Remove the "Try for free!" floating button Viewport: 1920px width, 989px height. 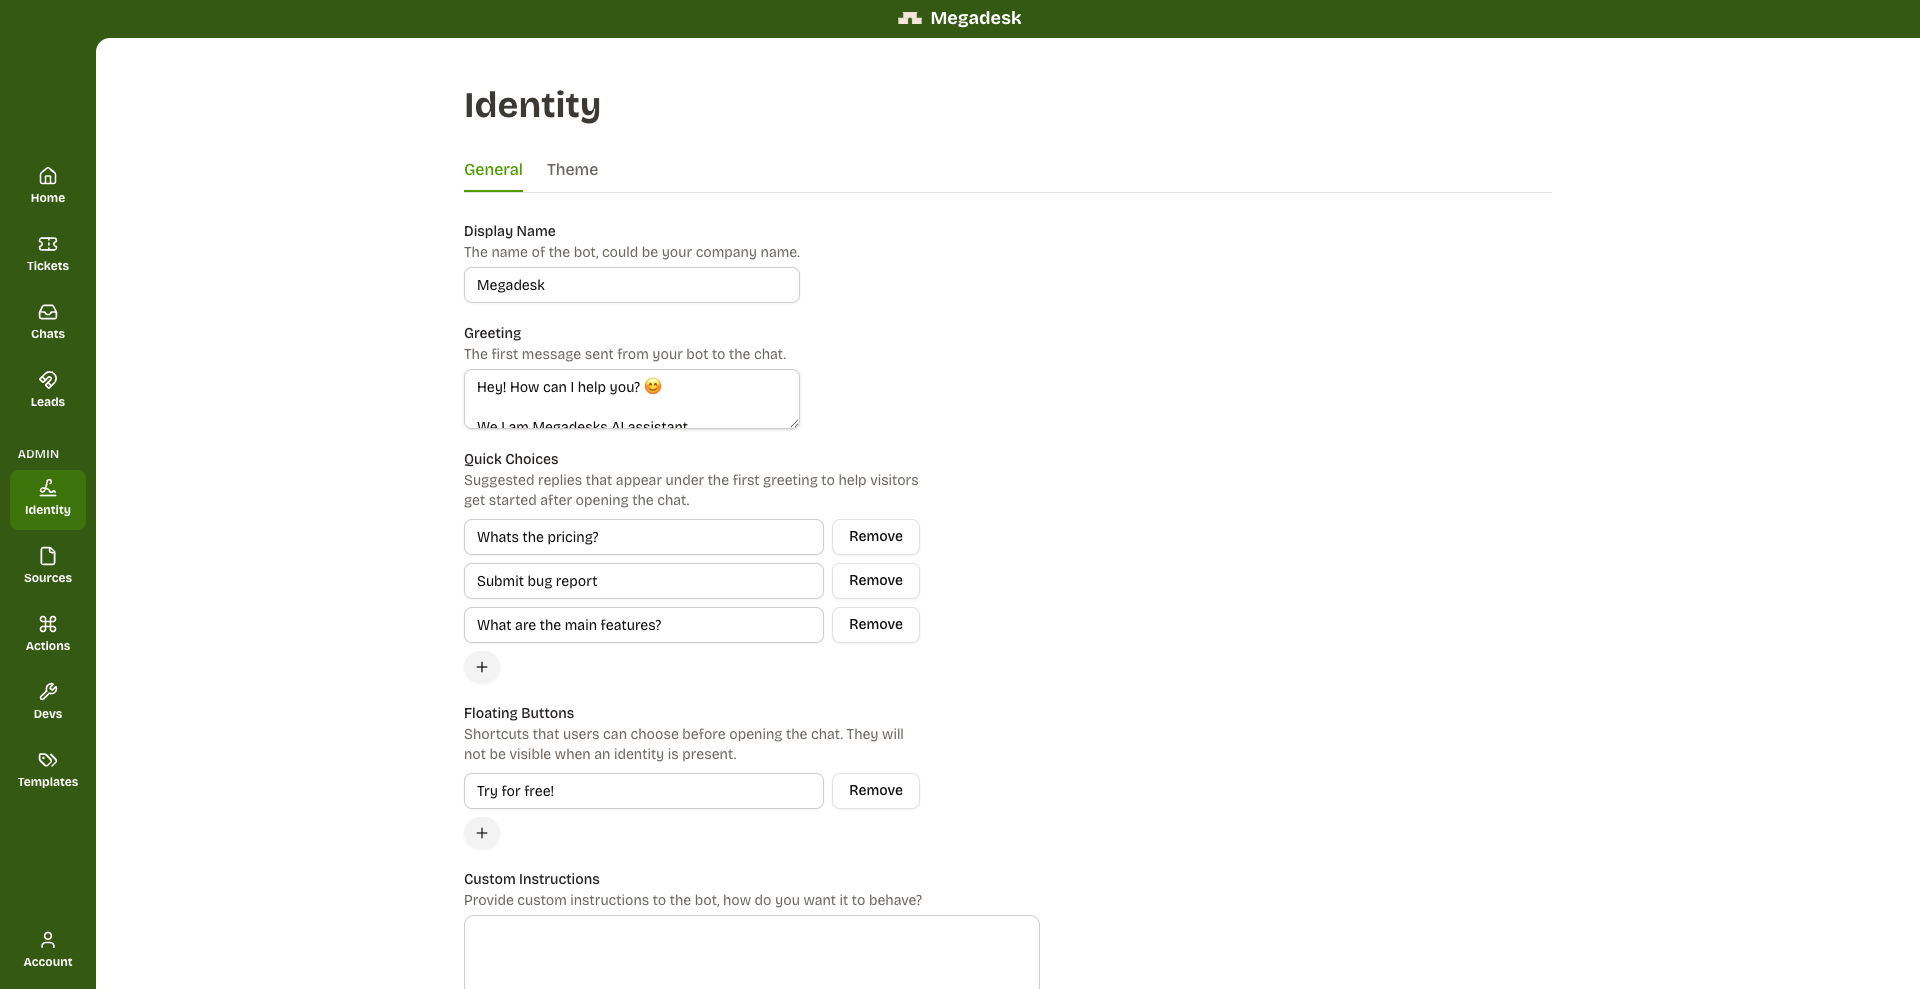[875, 791]
